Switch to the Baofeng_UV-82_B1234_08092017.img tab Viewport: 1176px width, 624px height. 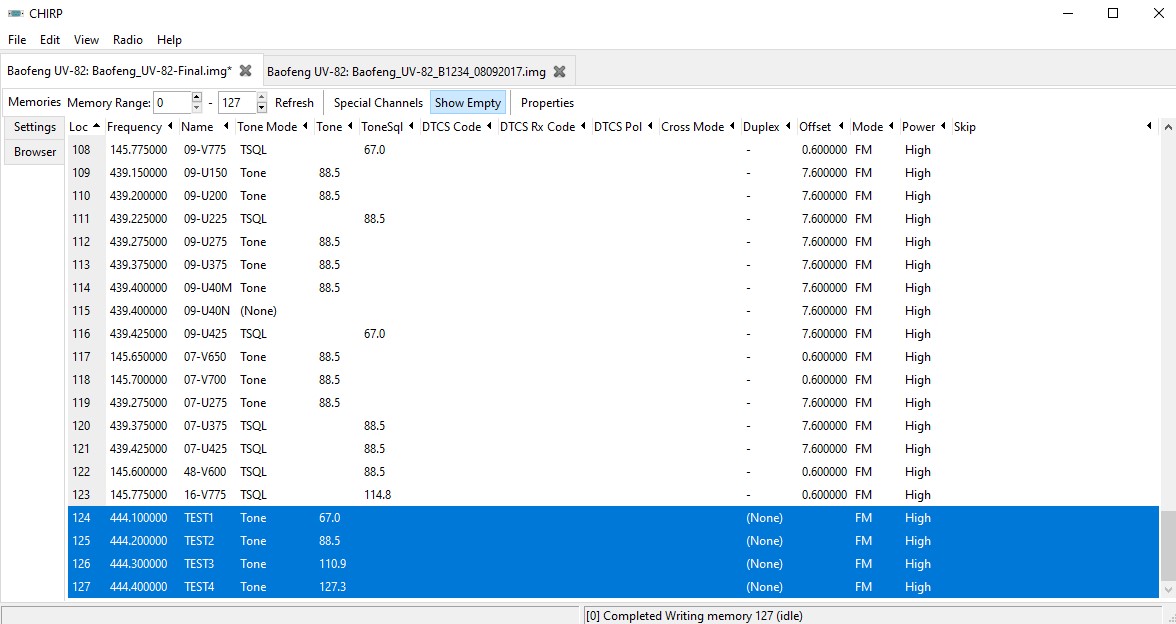click(406, 72)
